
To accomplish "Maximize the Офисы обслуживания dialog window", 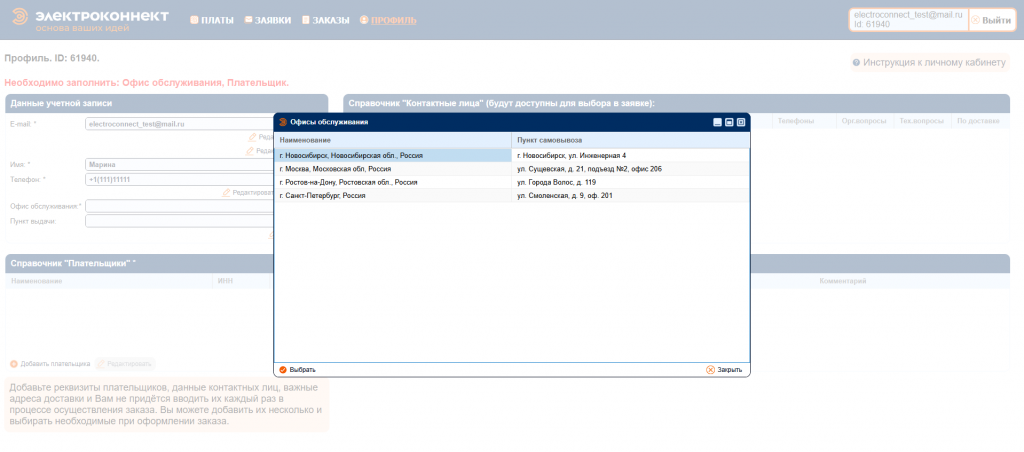I will (x=729, y=122).
